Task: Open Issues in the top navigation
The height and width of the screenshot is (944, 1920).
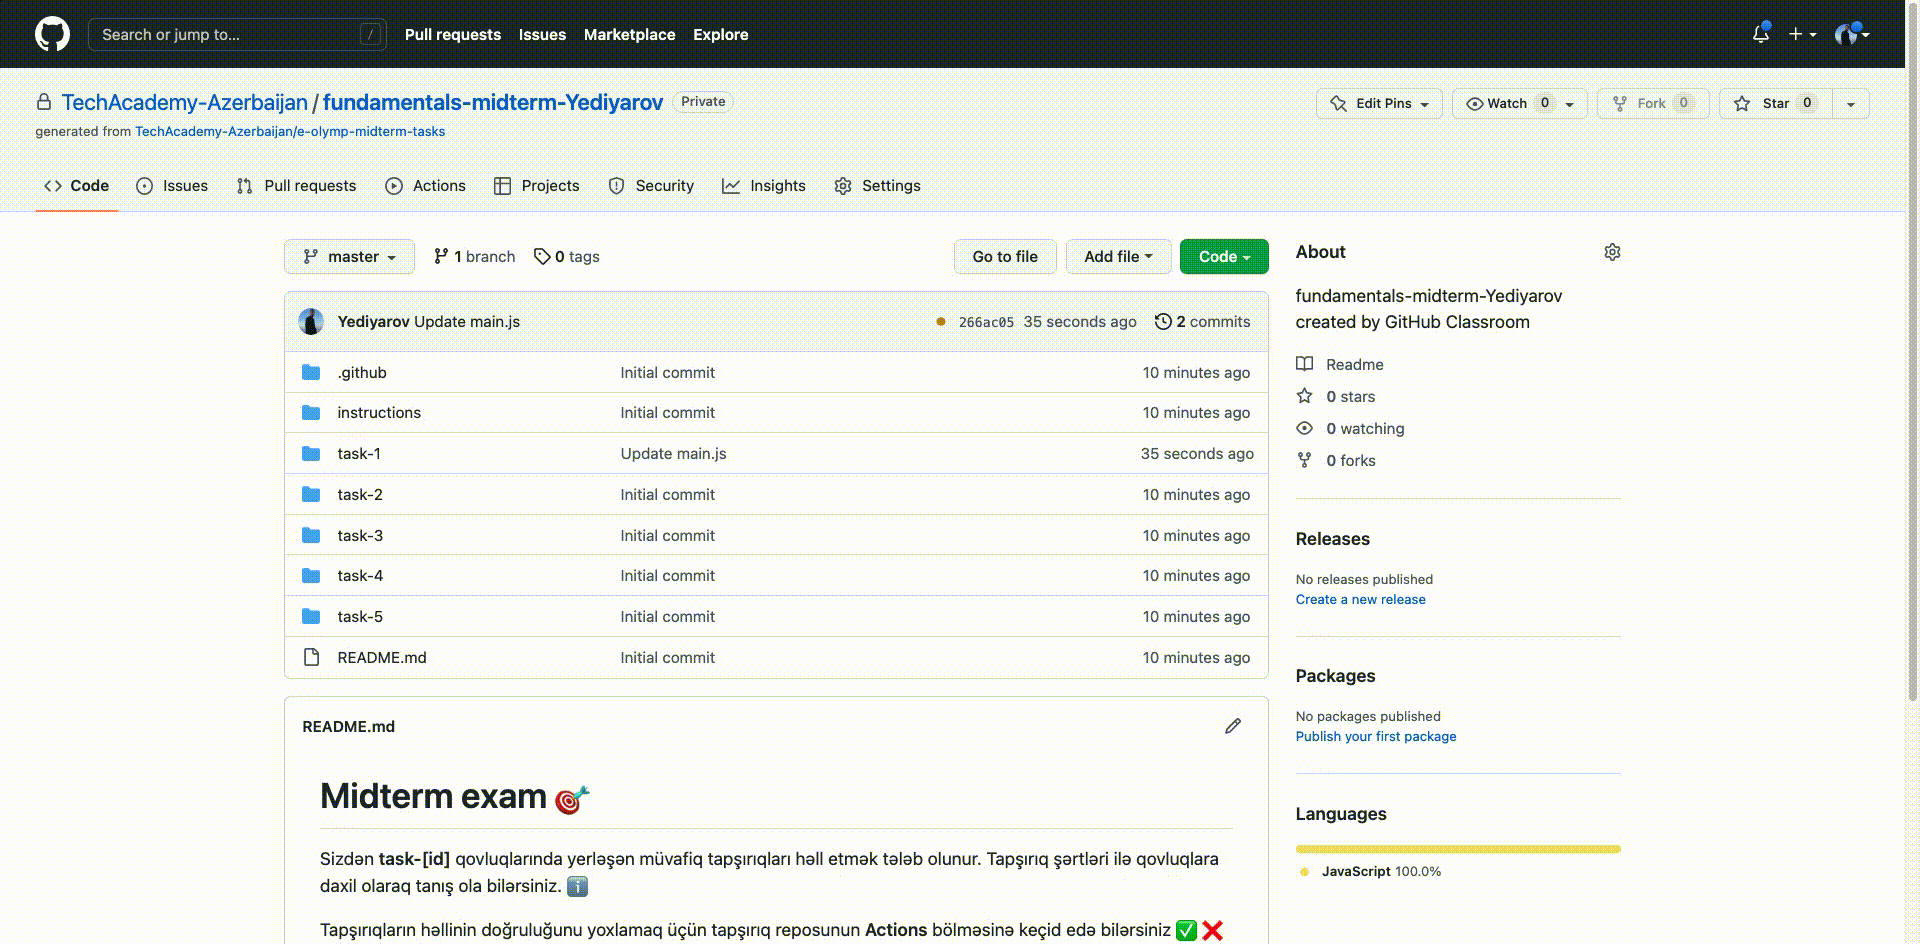Action: tap(542, 34)
